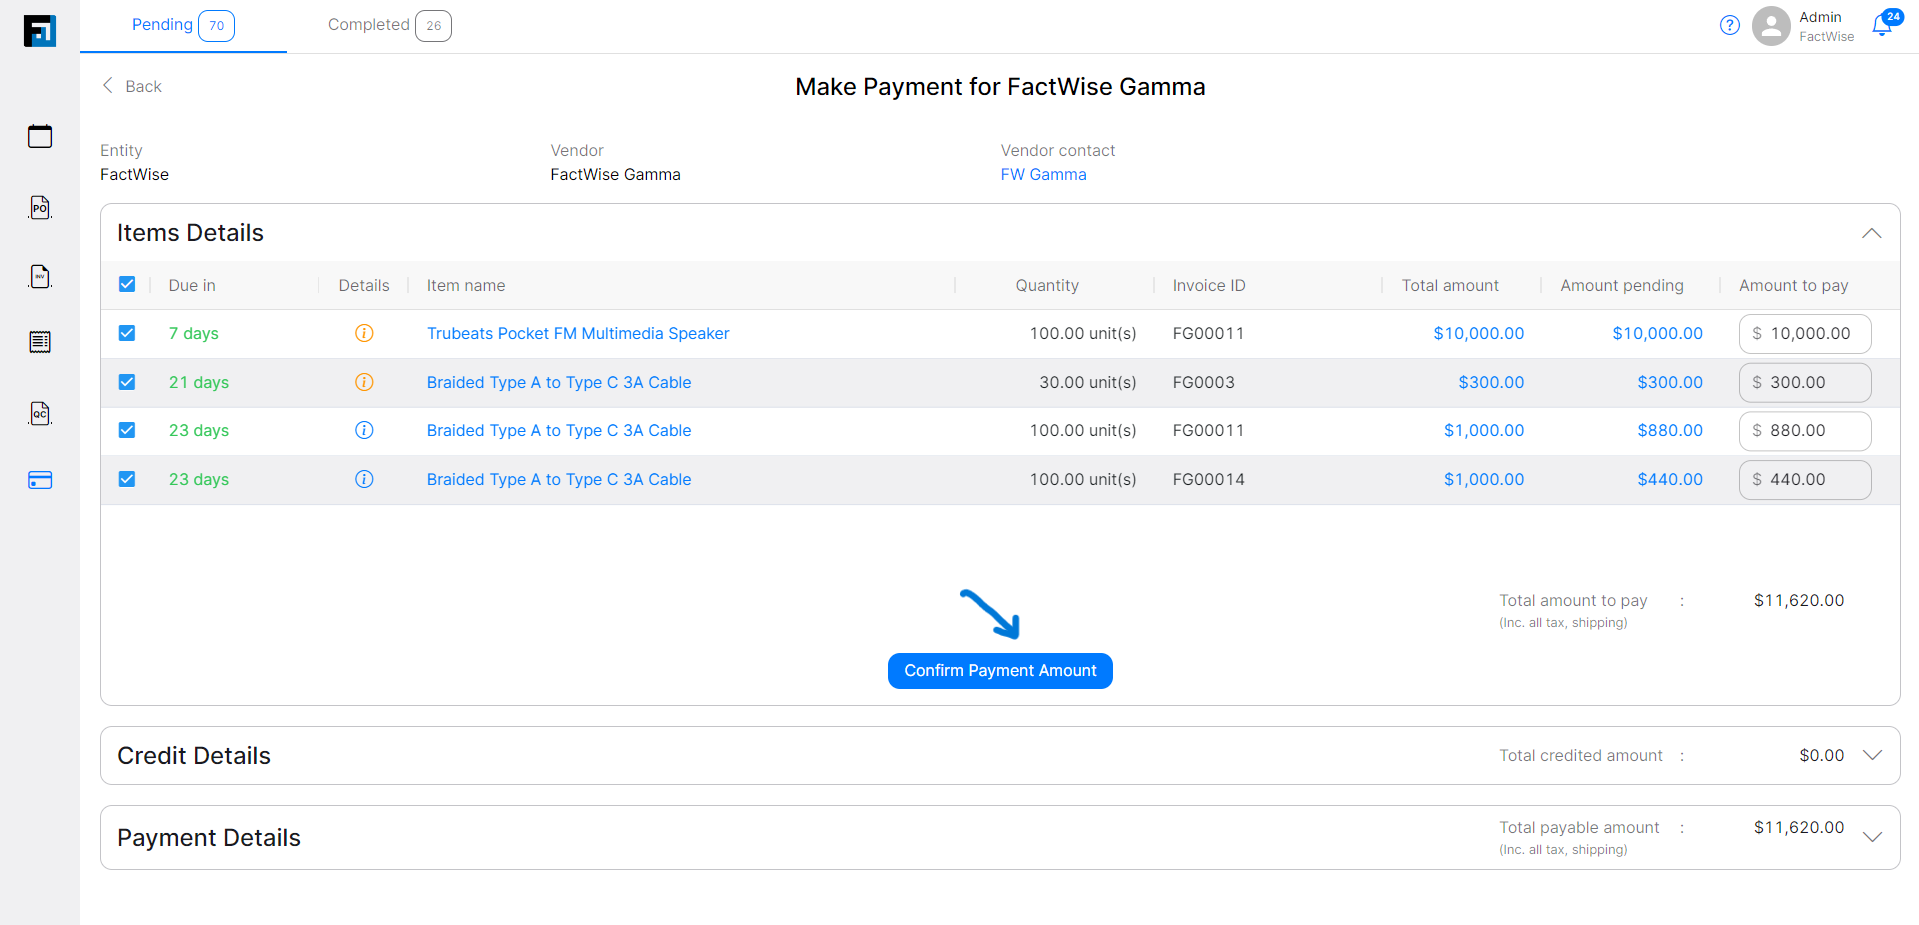Open the QC quality check sidebar icon

pyautogui.click(x=40, y=413)
